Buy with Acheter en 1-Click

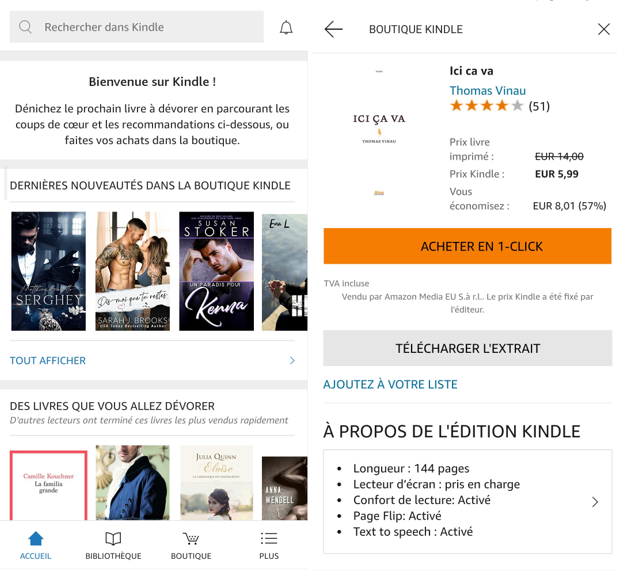click(x=467, y=246)
